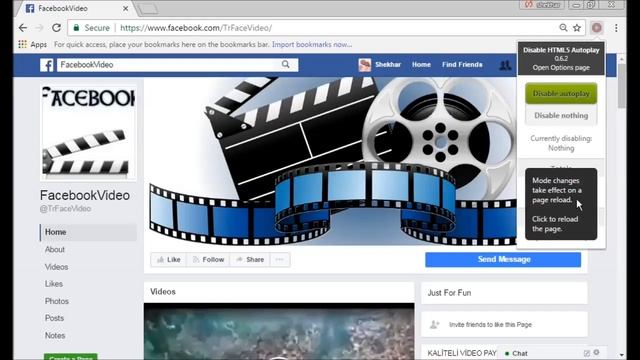
Task: Open Shekhar's profile link
Action: pos(388,64)
